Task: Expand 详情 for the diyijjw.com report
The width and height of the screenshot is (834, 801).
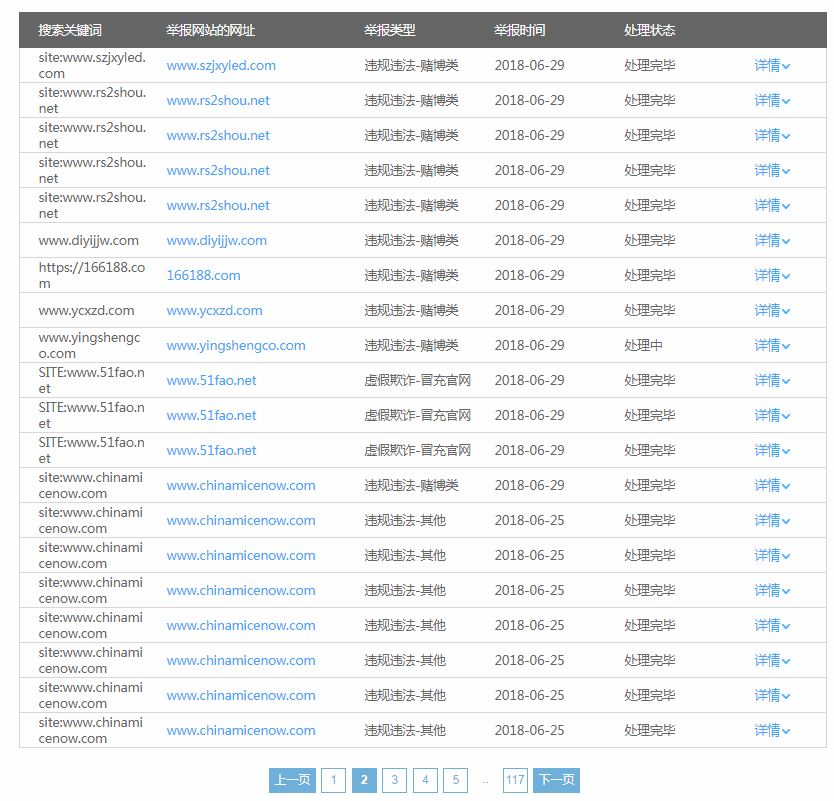Action: (771, 240)
